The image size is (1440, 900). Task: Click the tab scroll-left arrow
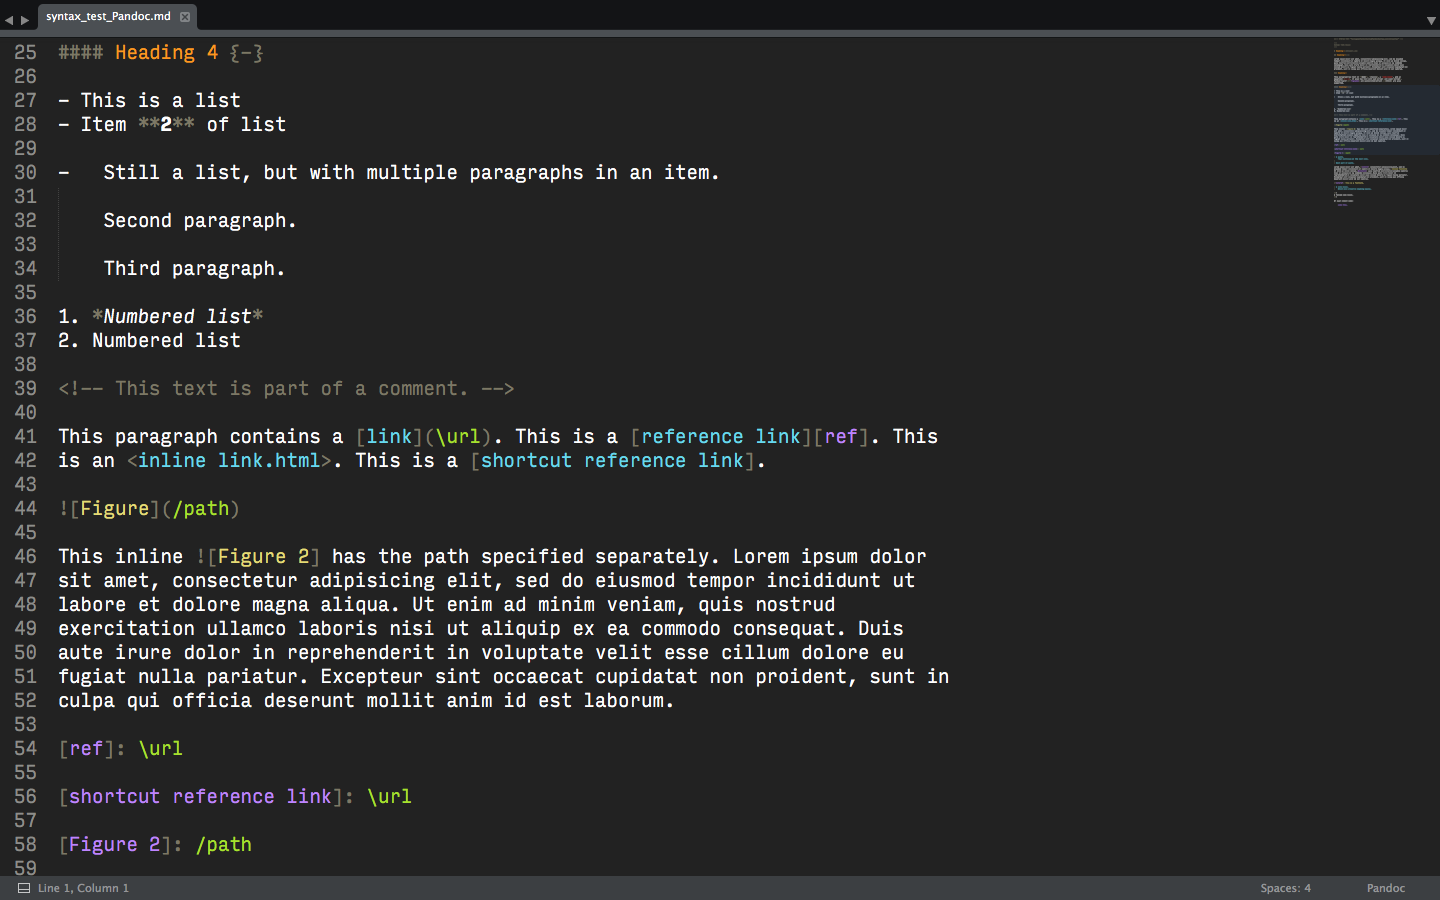click(x=9, y=19)
